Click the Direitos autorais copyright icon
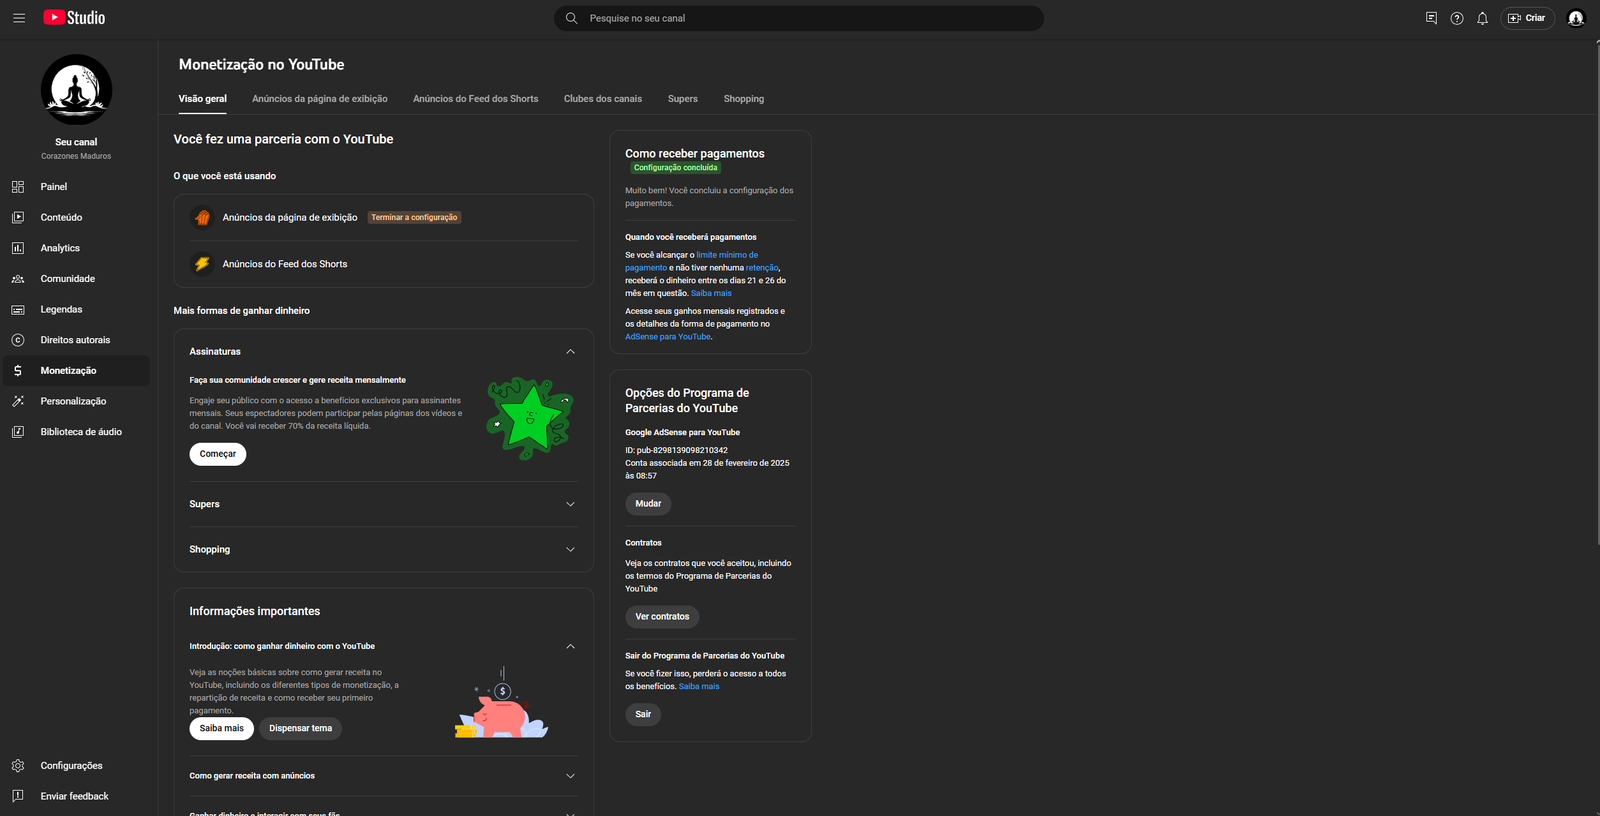The height and width of the screenshot is (816, 1600). 18,340
